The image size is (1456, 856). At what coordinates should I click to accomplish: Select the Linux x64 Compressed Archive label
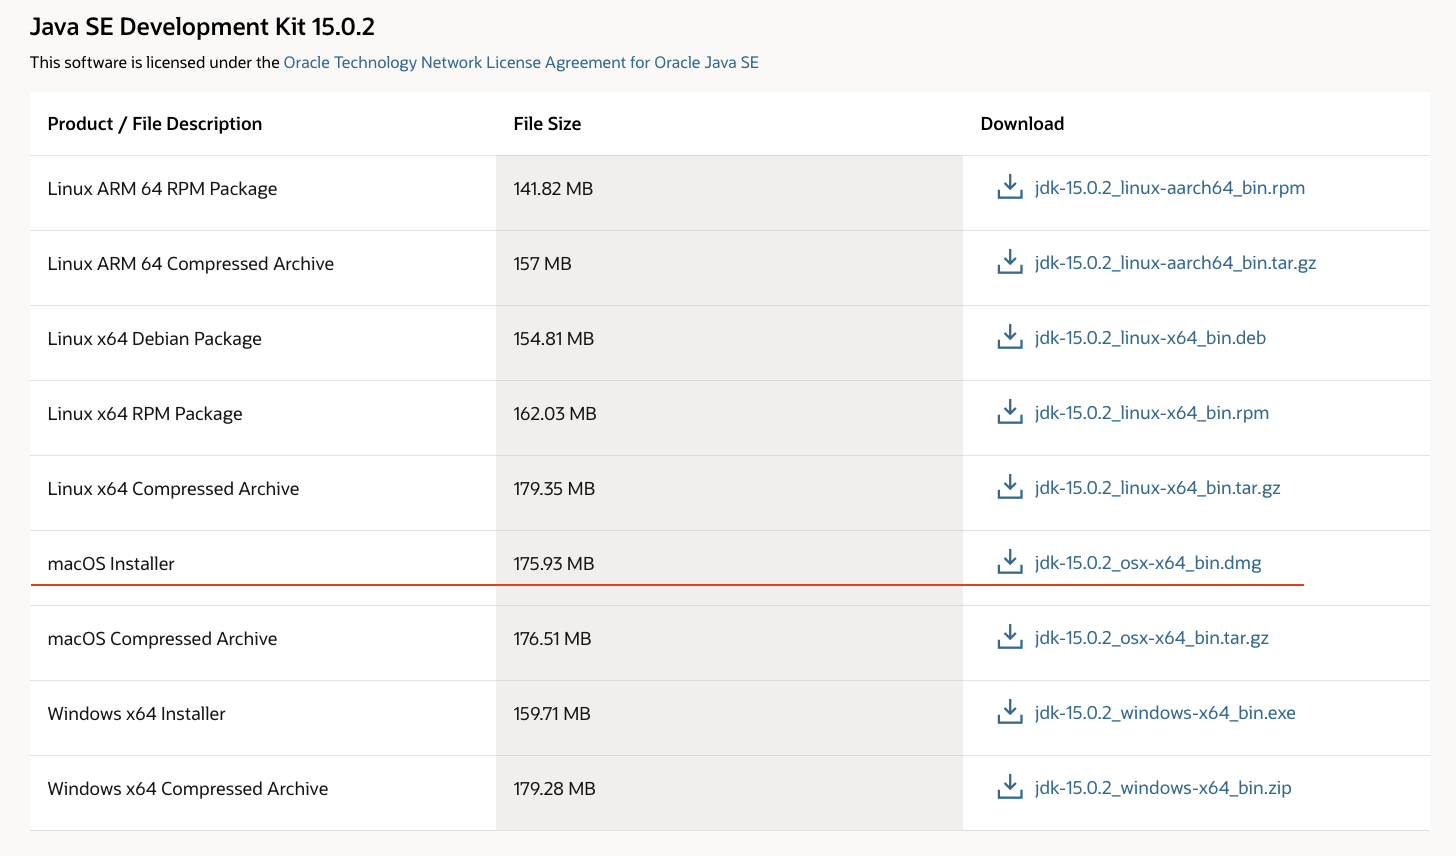tap(173, 489)
